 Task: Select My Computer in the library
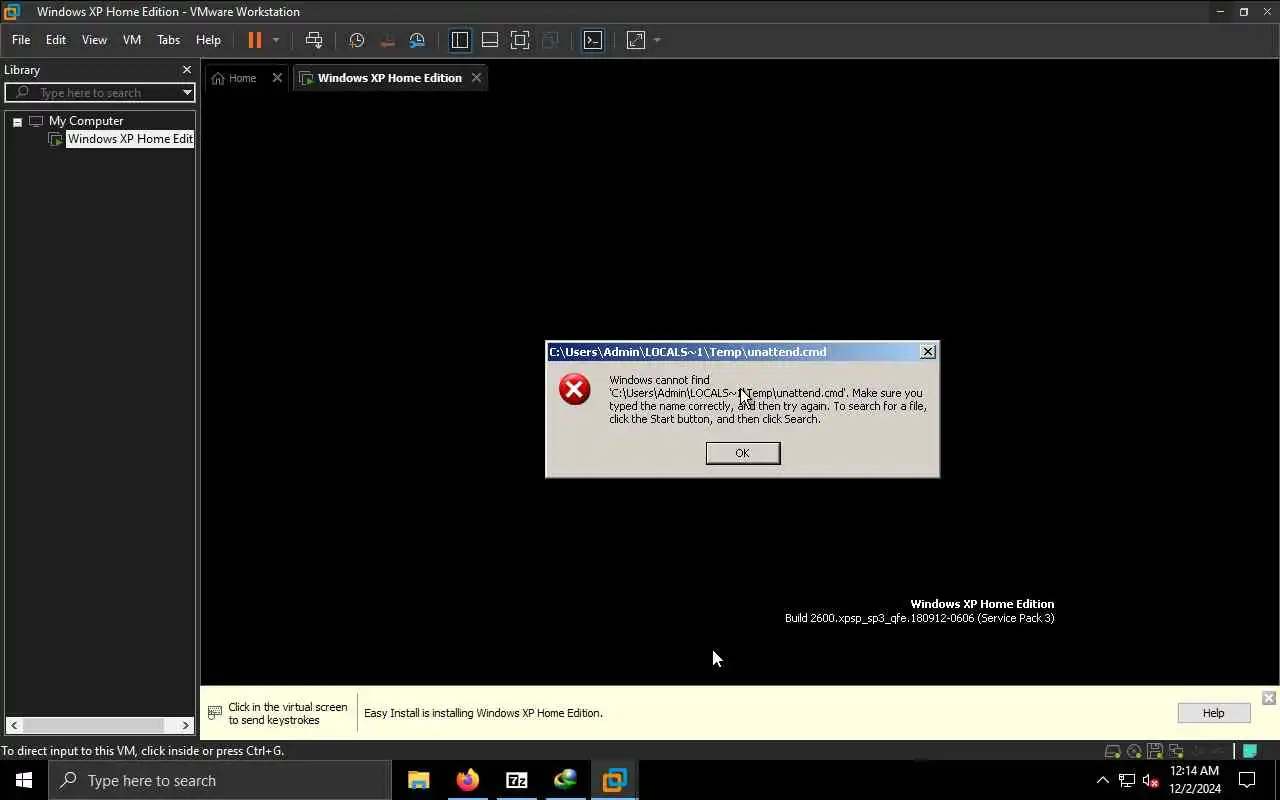pyautogui.click(x=86, y=121)
